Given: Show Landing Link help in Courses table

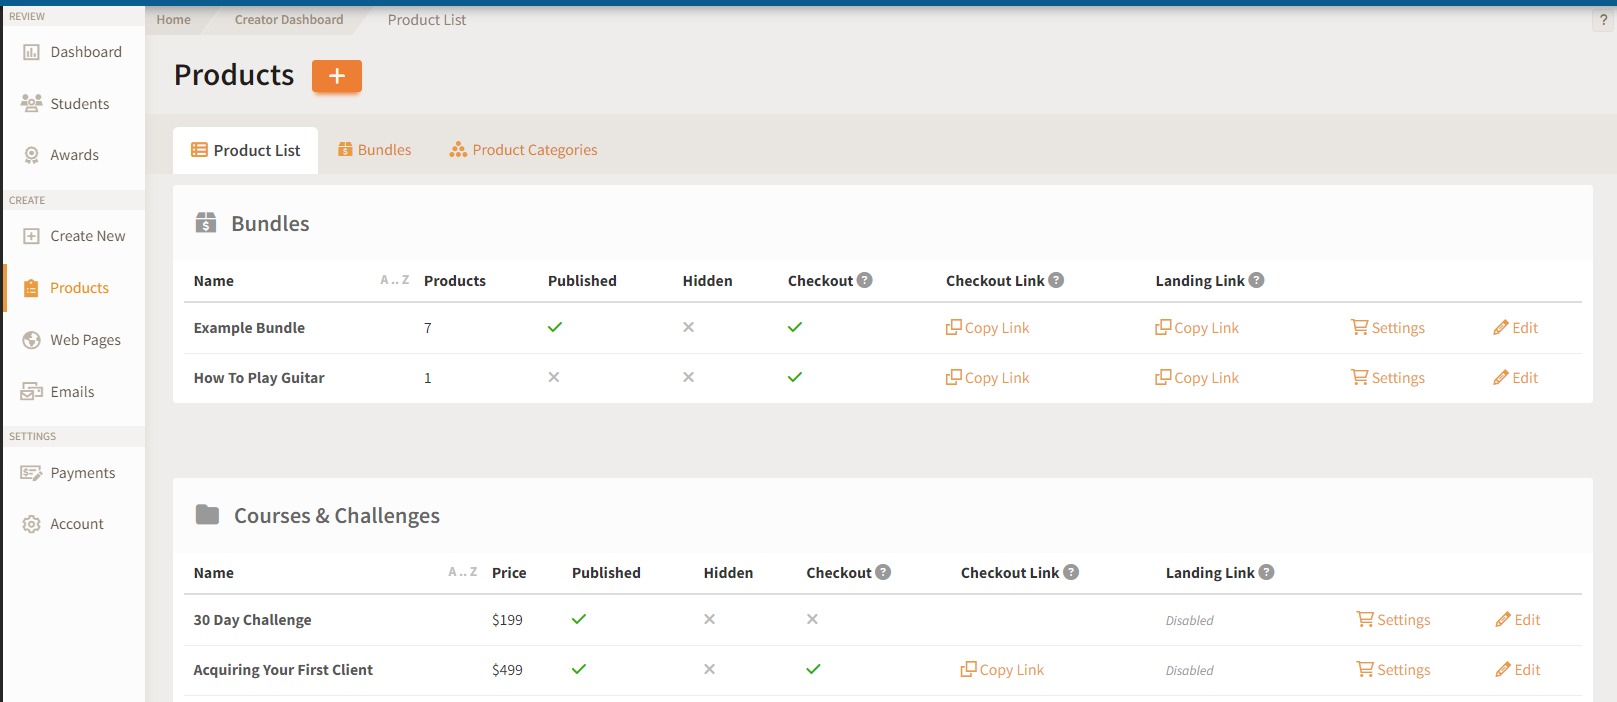Looking at the screenshot, I should coord(1266,572).
